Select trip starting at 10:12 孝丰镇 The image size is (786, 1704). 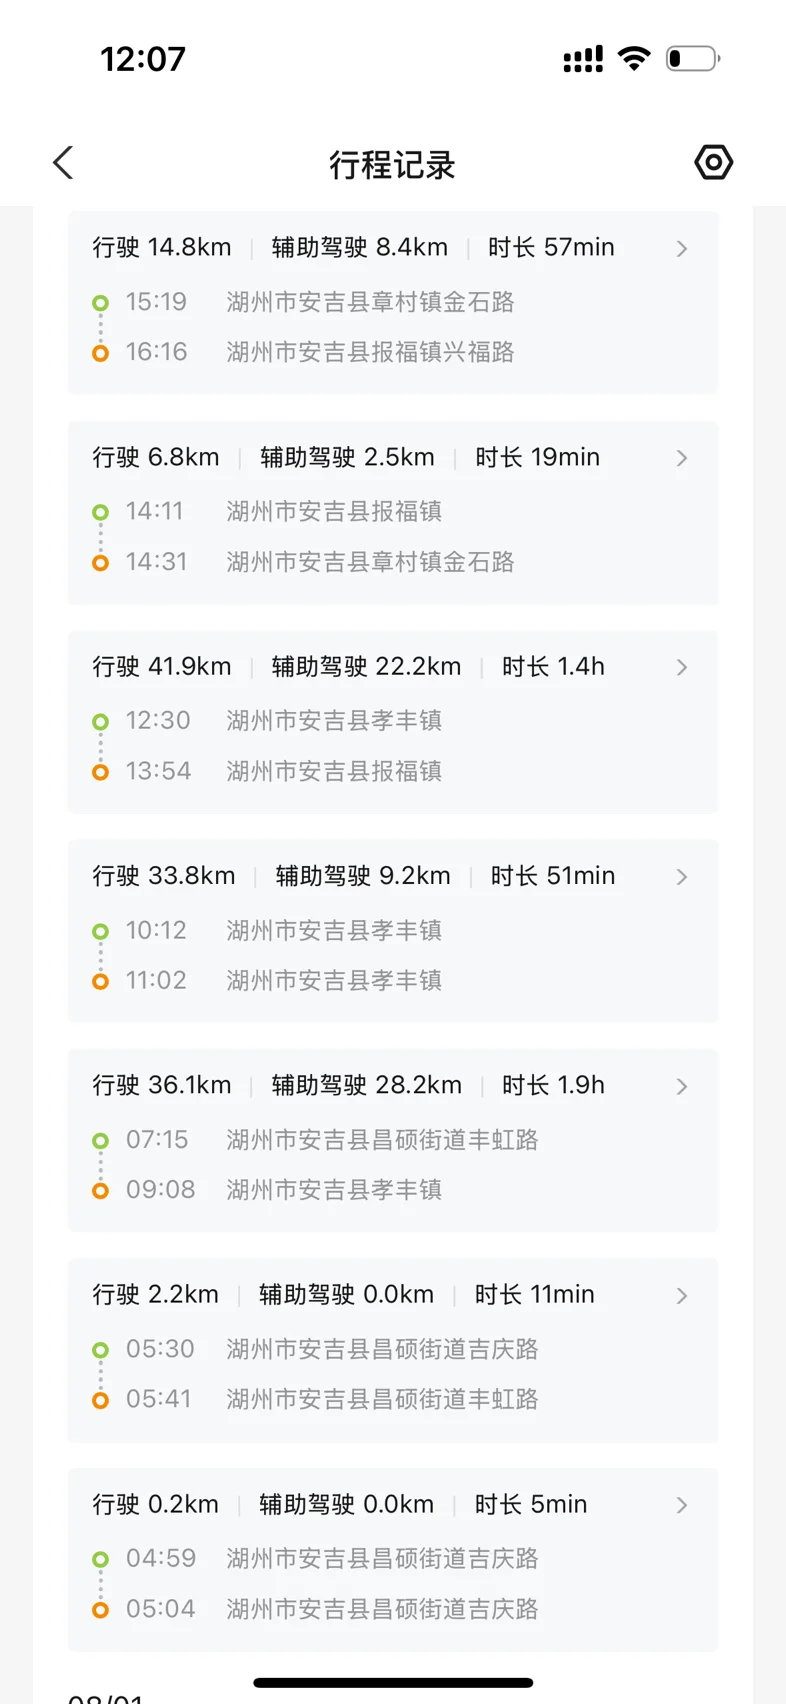[393, 931]
